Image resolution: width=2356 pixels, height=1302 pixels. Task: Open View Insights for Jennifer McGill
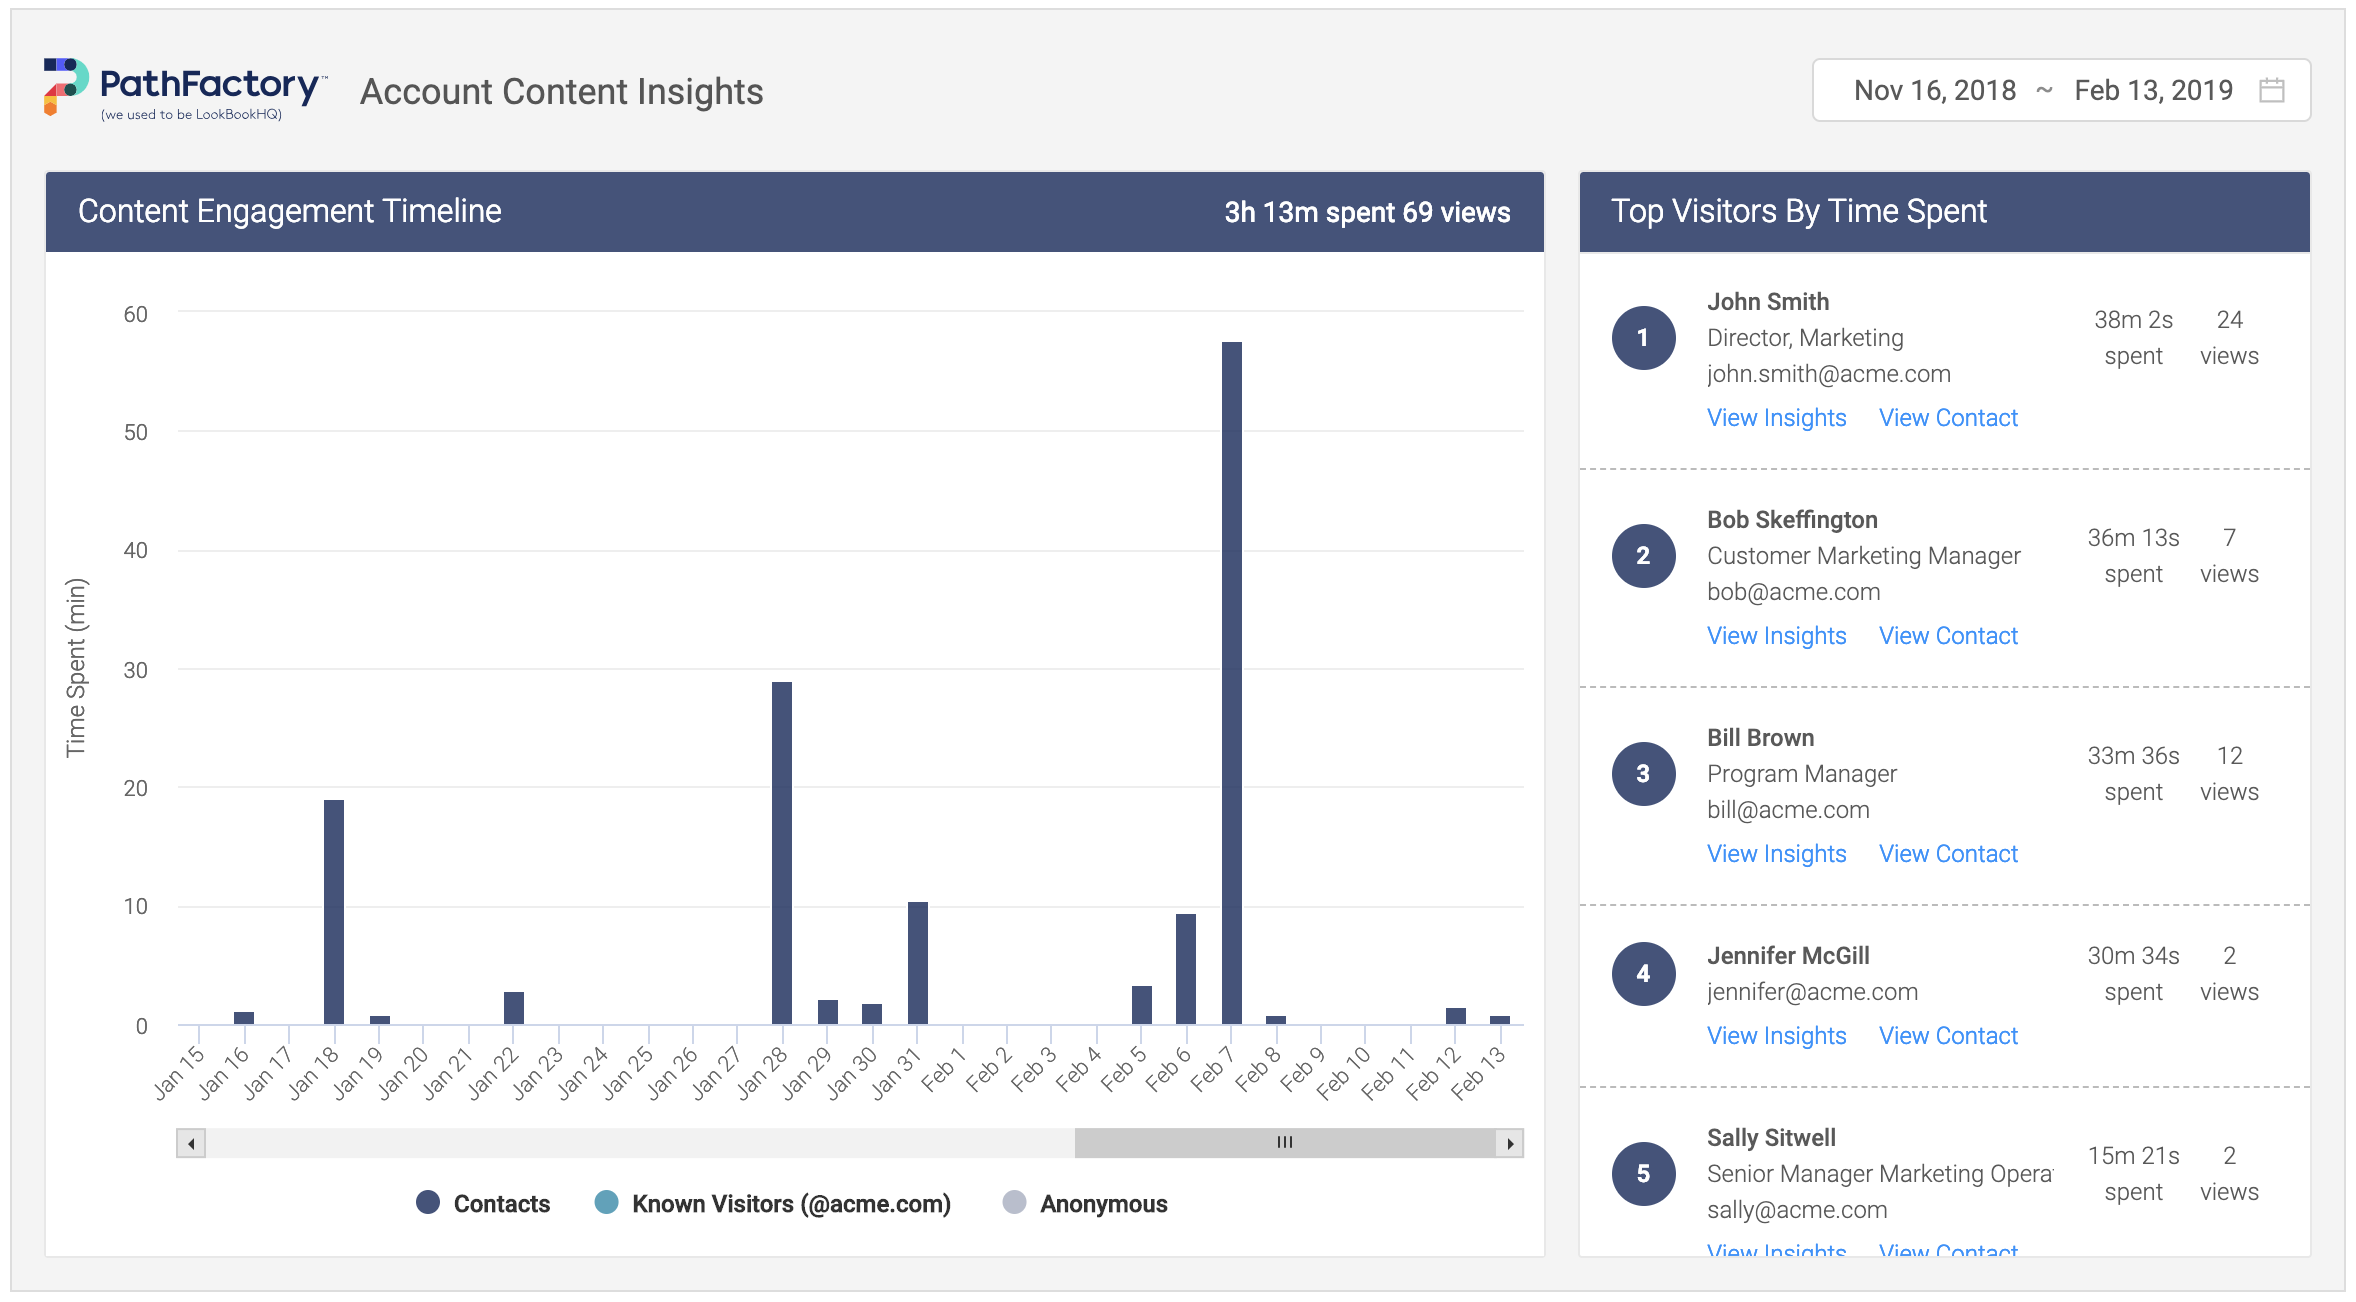pos(1776,1036)
